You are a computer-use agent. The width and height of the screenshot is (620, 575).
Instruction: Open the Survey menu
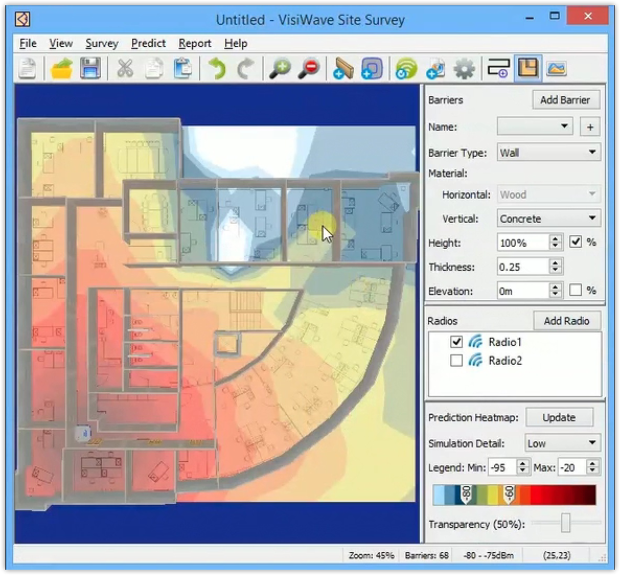pyautogui.click(x=102, y=43)
